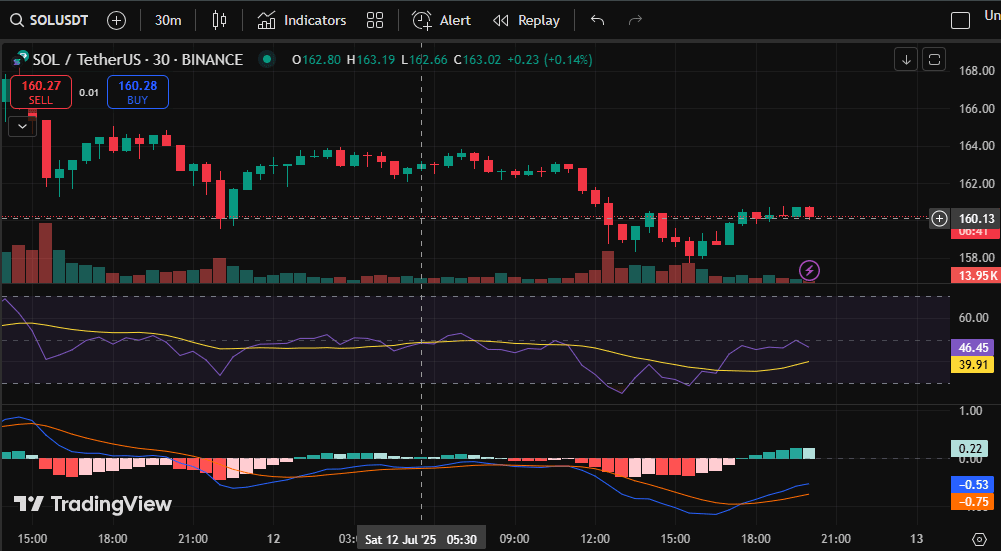Click the plus button at price 160.13
The width and height of the screenshot is (1001, 551).
pos(939,218)
